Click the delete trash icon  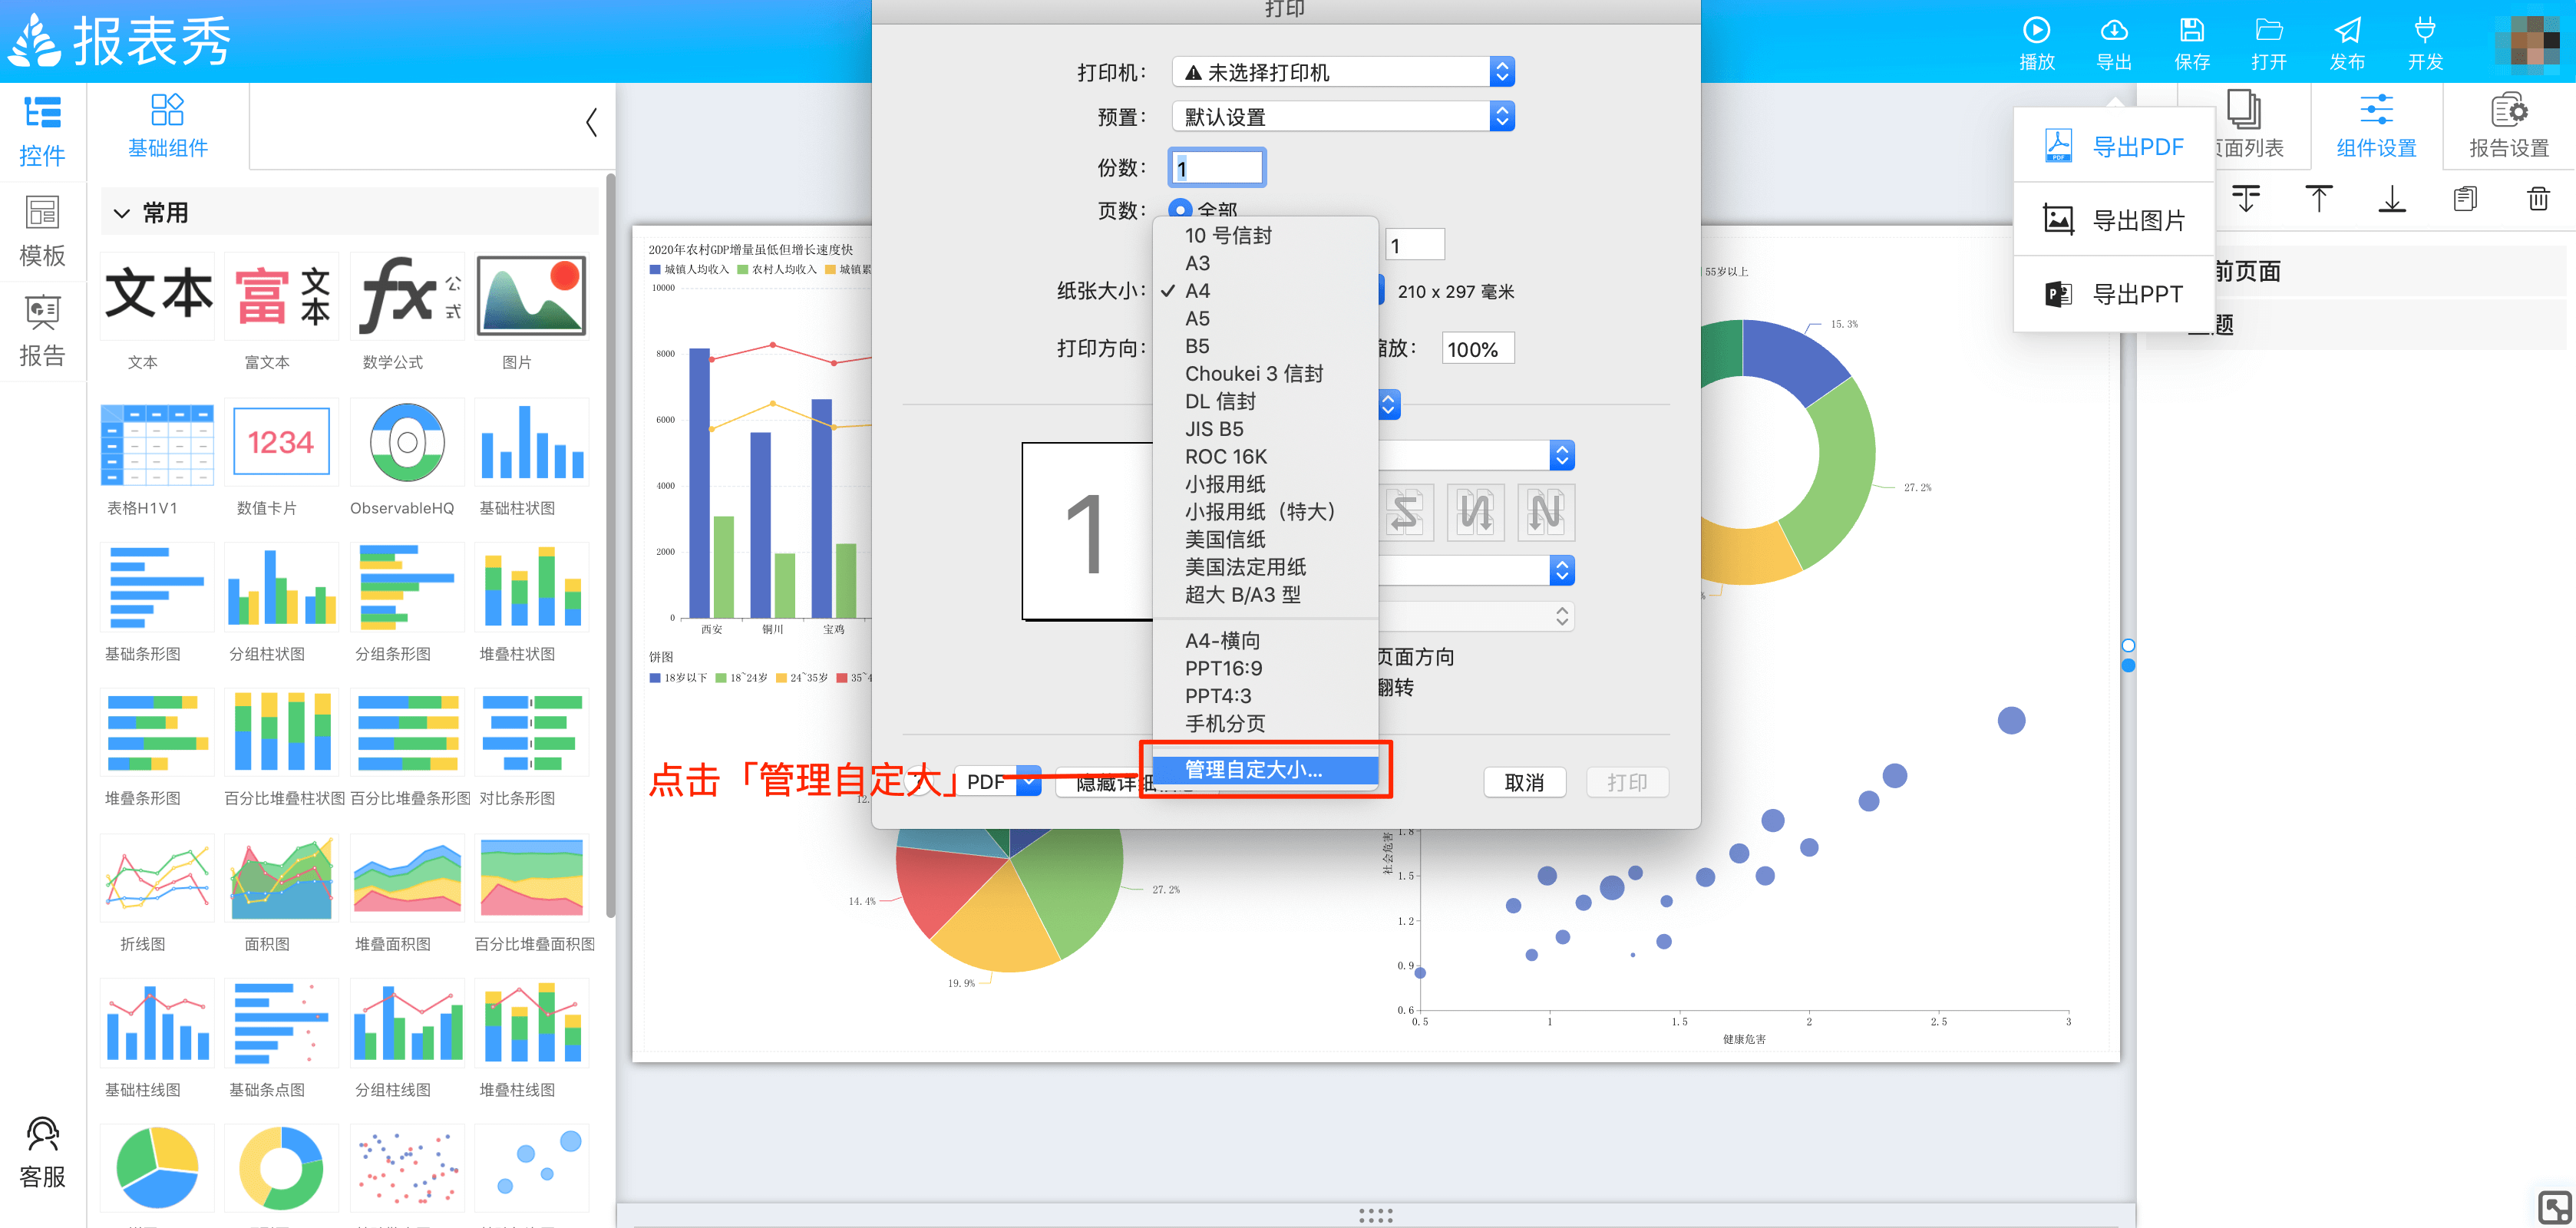(2538, 198)
